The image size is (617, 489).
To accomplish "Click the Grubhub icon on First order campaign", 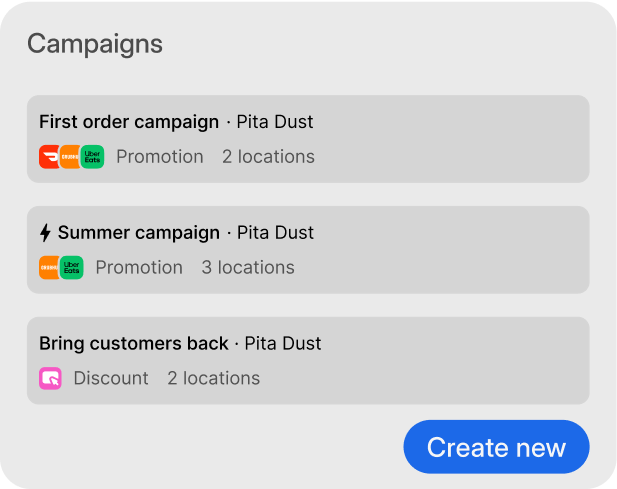I will (70, 157).
